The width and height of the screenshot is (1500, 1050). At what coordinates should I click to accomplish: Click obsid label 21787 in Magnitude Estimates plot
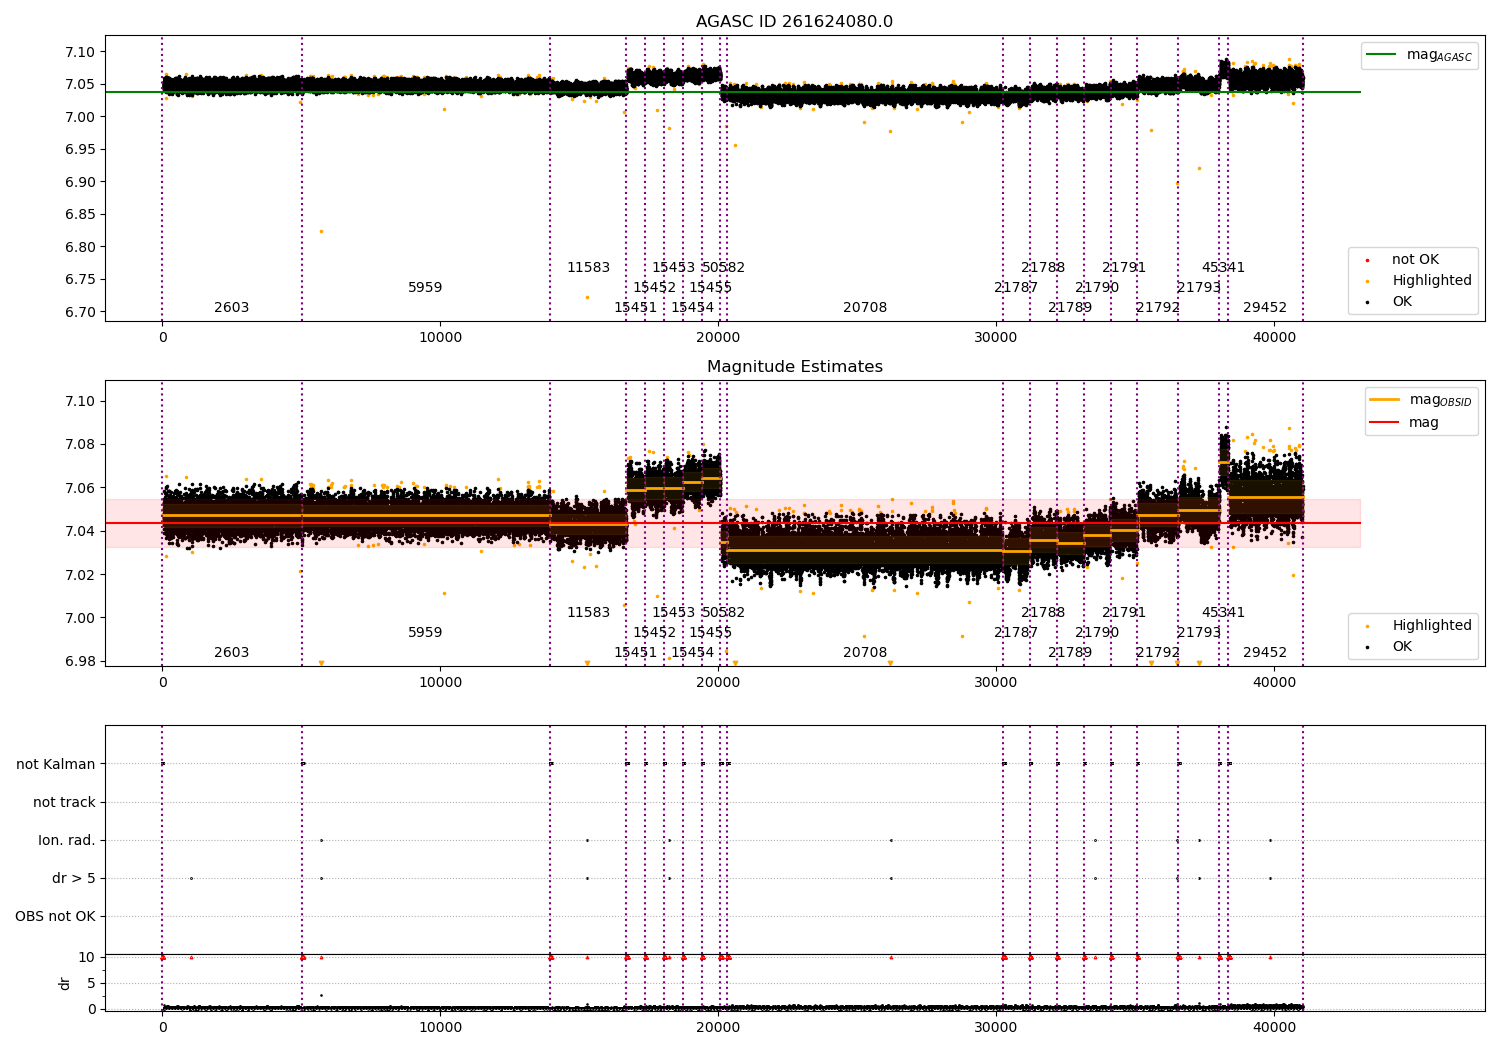point(1016,633)
